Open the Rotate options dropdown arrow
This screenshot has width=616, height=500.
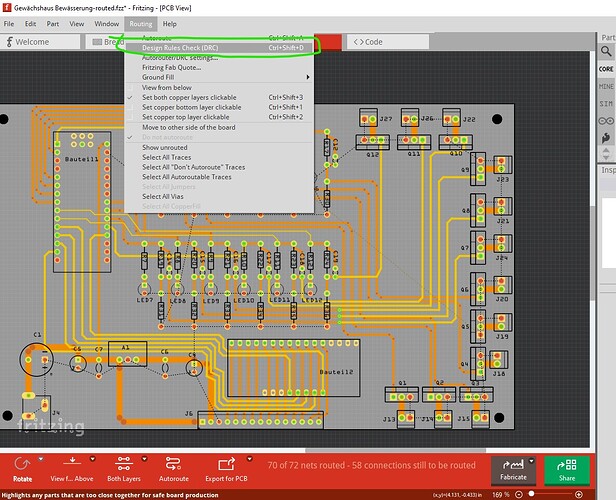pyautogui.click(x=41, y=459)
